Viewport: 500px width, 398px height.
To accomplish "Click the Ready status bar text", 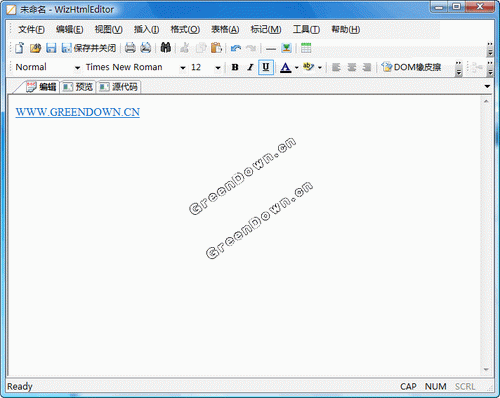I will coord(20,387).
